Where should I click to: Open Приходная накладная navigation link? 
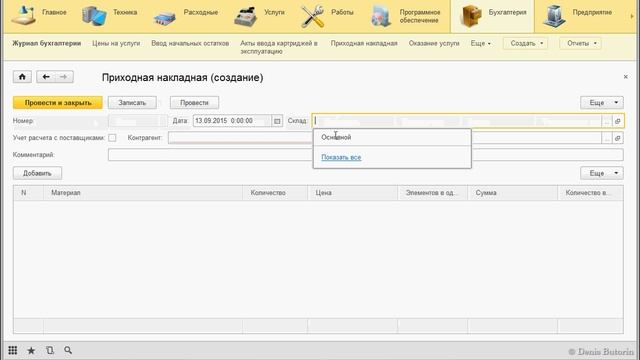[x=364, y=43]
